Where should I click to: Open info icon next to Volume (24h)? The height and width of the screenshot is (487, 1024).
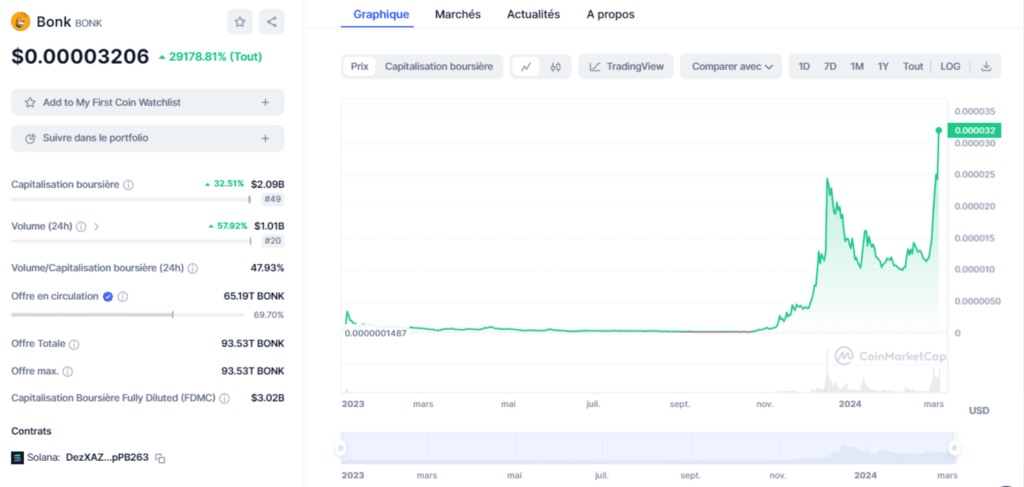(81, 227)
